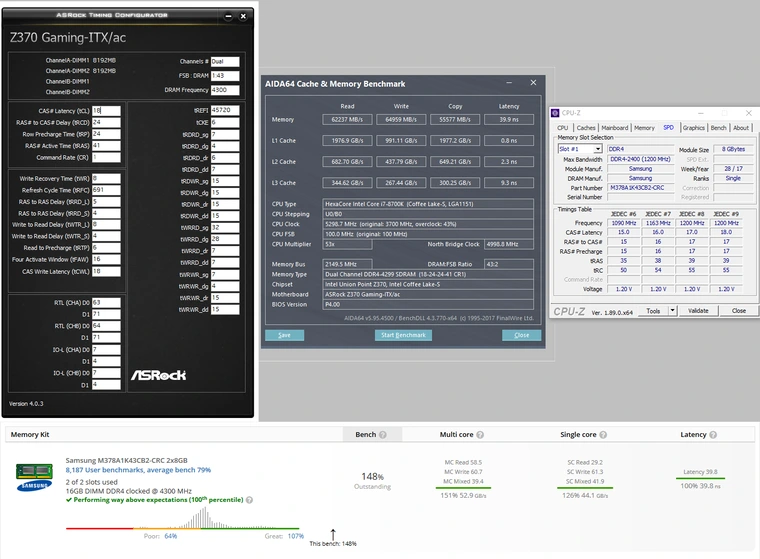Click the FSB : DRAM ratio field
The image size is (760, 559).
225,76
